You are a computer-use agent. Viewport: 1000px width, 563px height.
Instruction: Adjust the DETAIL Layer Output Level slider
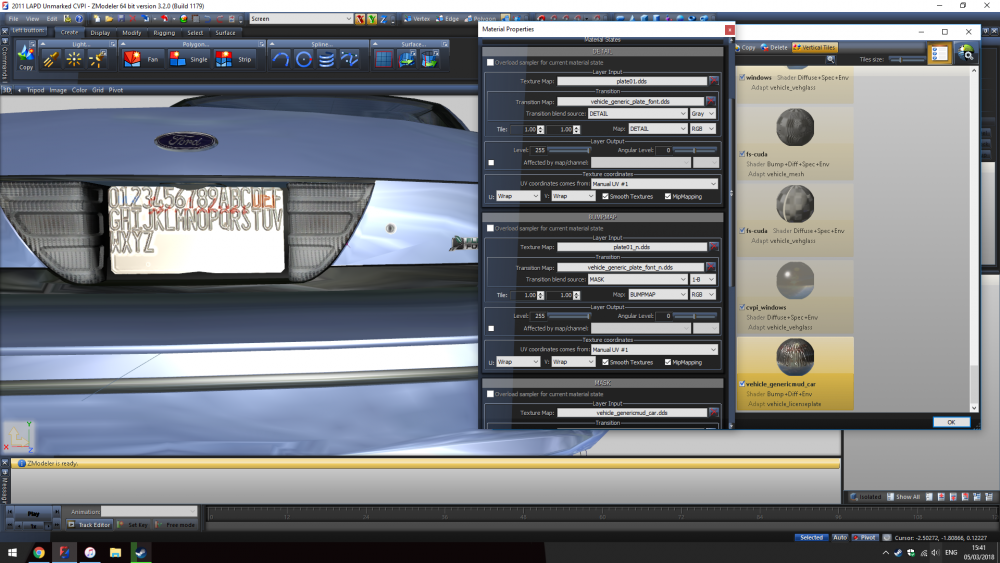point(570,150)
